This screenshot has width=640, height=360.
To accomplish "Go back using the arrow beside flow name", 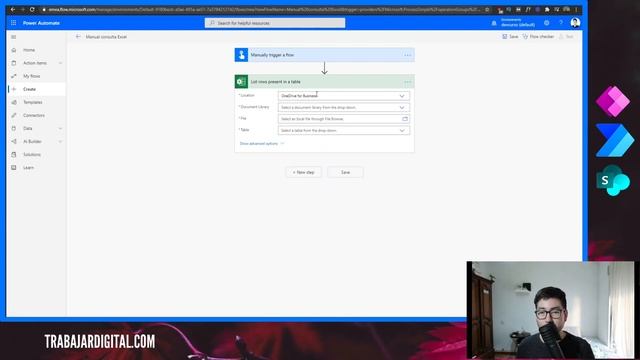I will point(78,37).
